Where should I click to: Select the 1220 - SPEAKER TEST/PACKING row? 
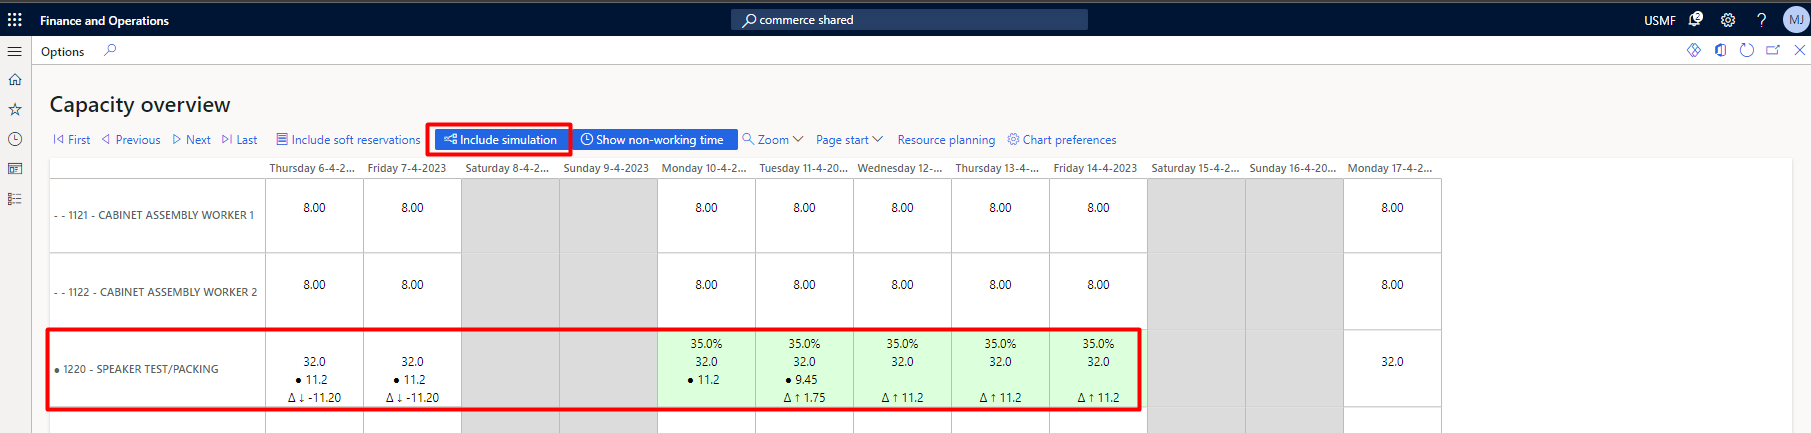[x=157, y=369]
